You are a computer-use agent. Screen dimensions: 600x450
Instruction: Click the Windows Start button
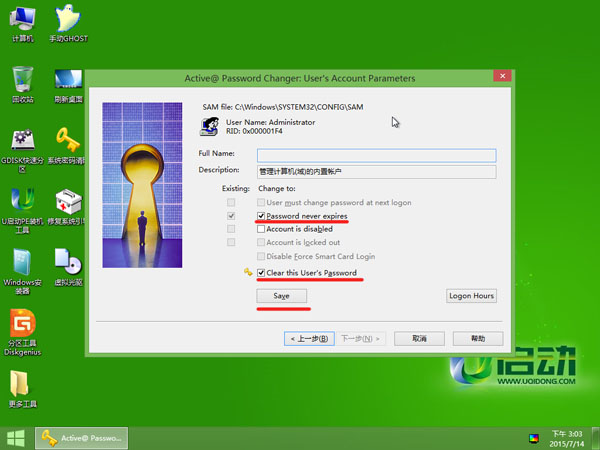(x=16, y=438)
